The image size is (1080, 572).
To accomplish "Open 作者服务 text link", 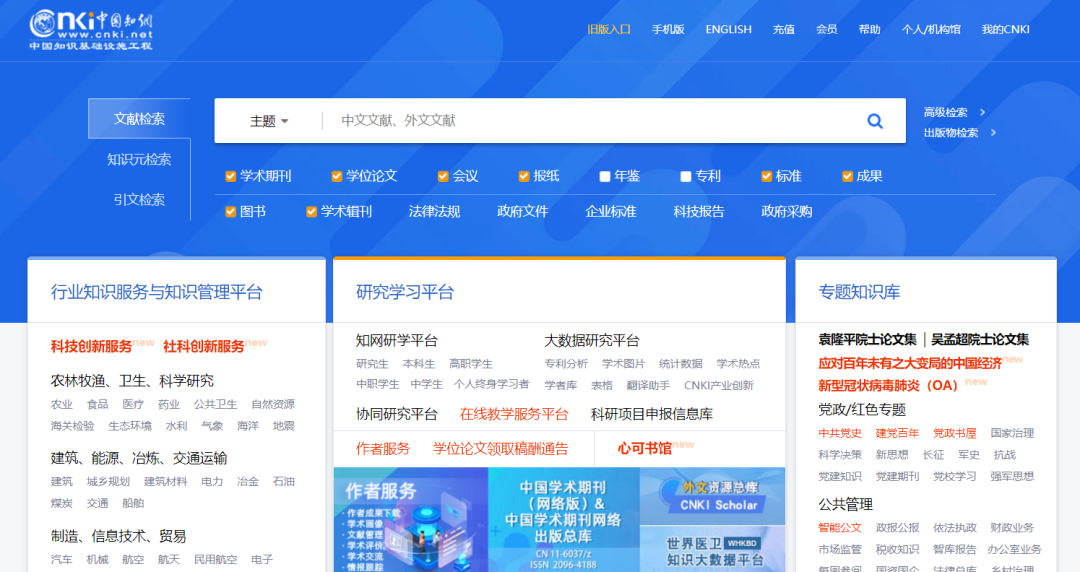I will [383, 449].
